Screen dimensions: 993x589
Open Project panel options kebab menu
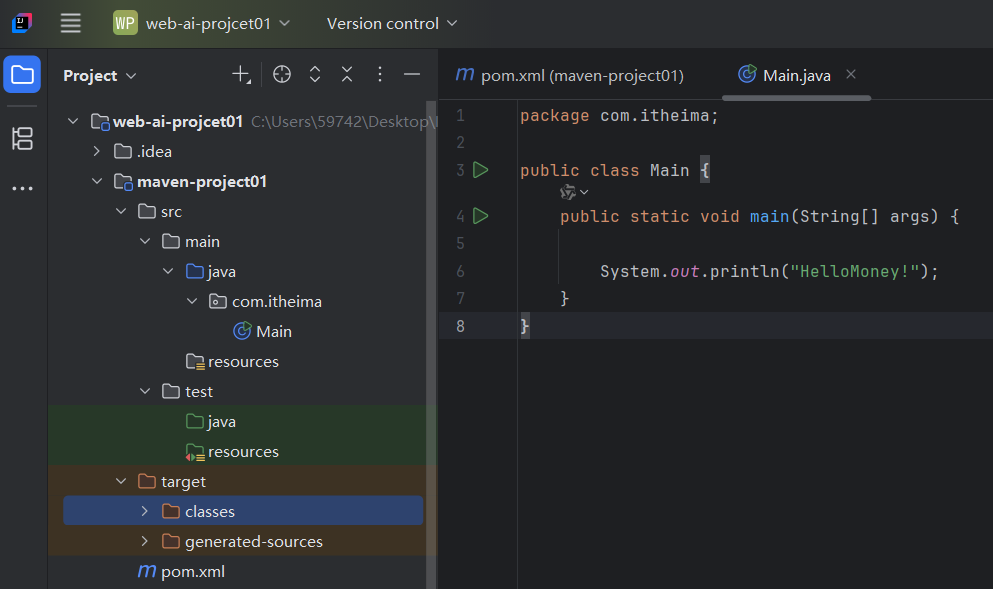click(x=380, y=75)
